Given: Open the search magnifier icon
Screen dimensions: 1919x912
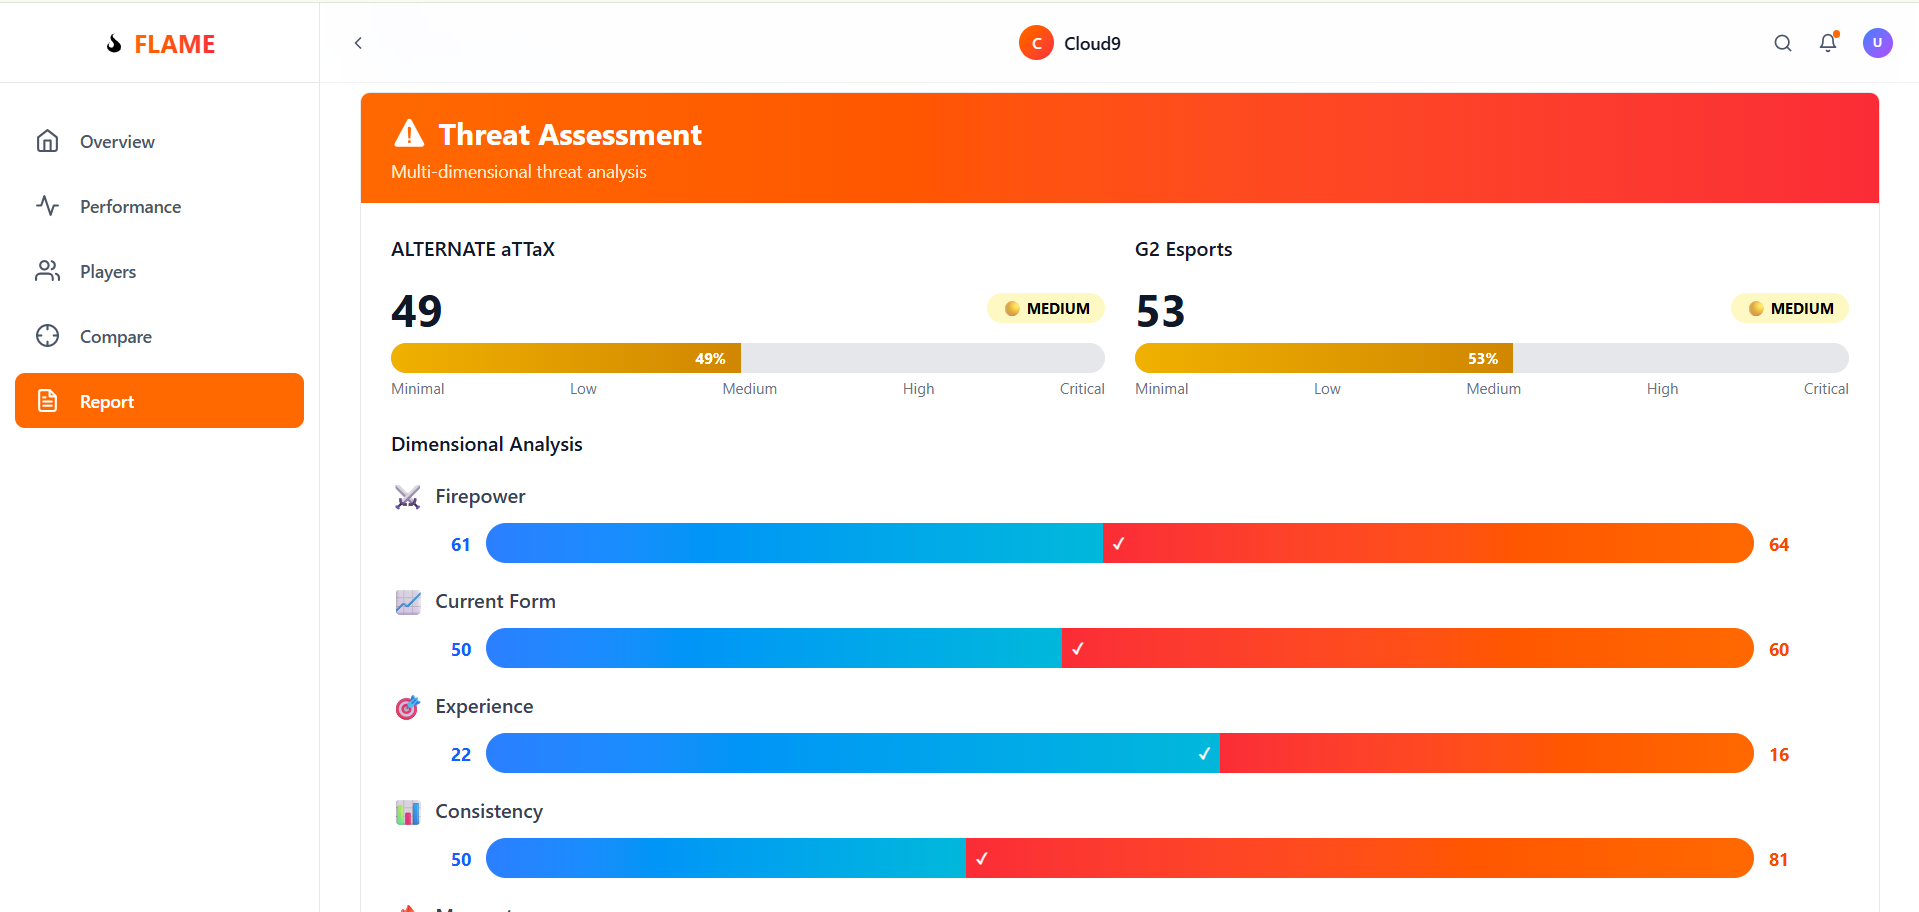Looking at the screenshot, I should [x=1782, y=43].
